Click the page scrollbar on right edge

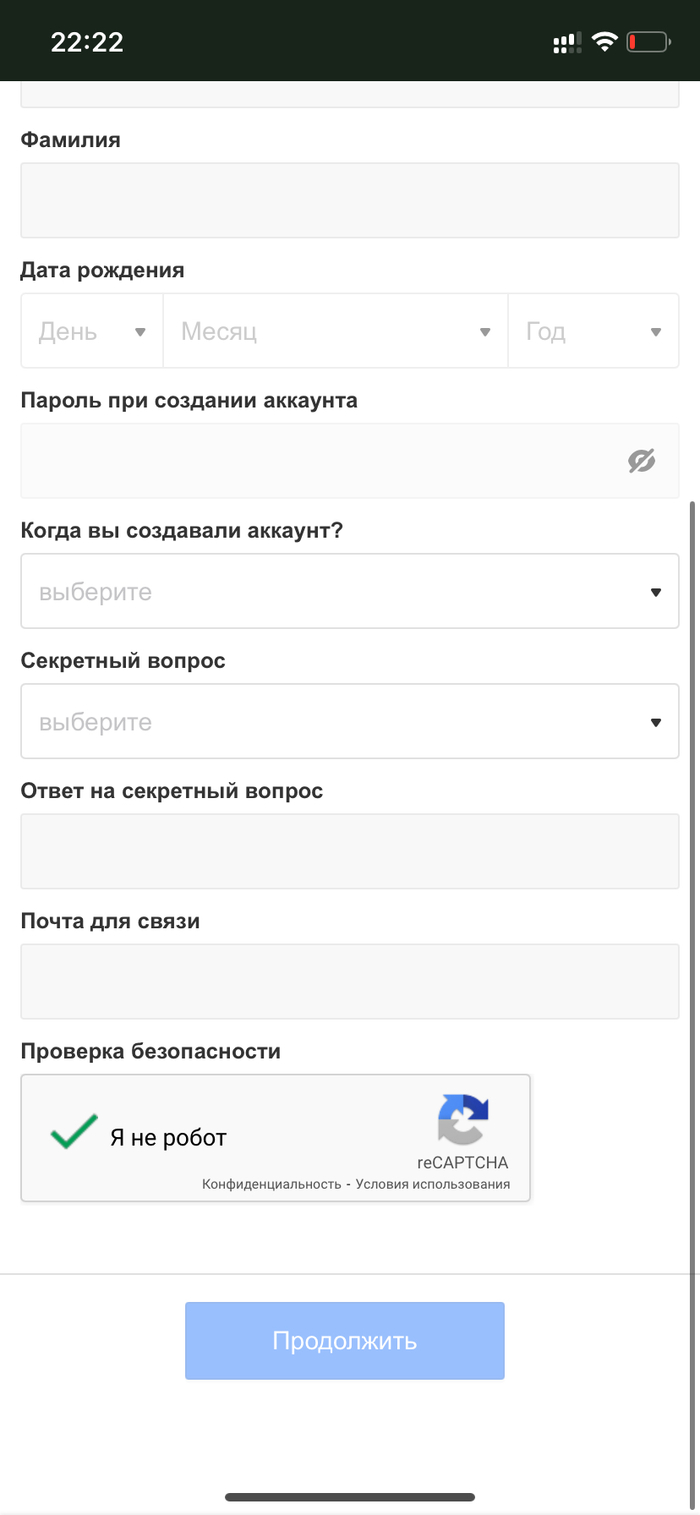(x=695, y=800)
